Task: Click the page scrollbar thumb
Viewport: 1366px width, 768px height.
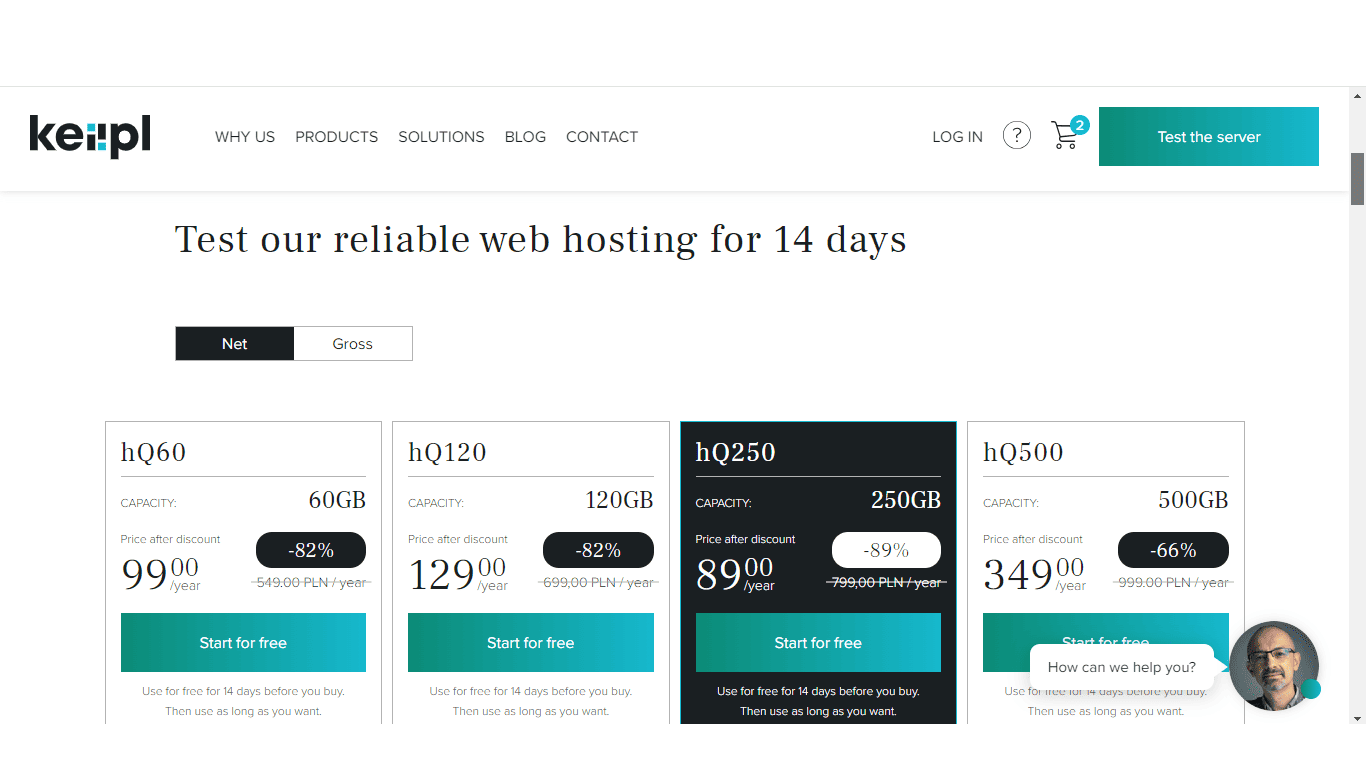Action: coord(1357,179)
